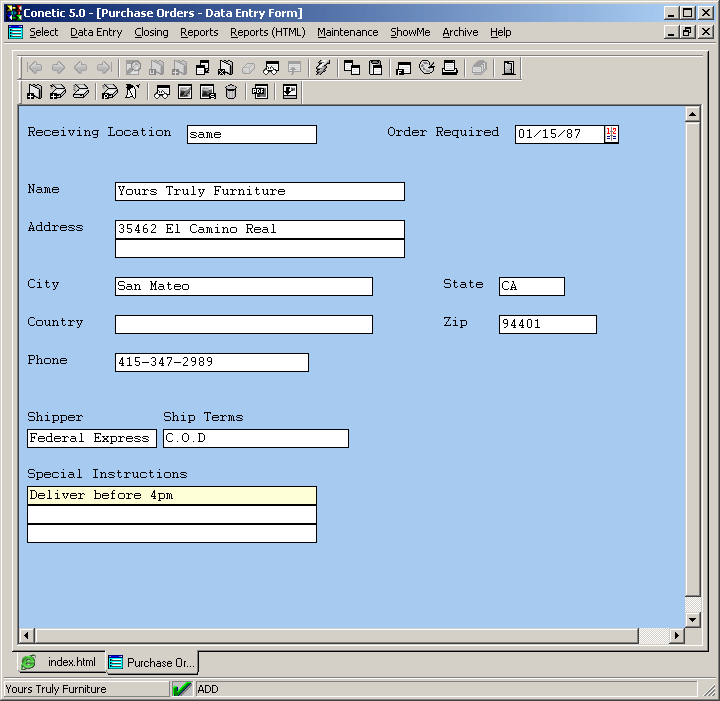
Task: Click the trash can delete icon
Action: [x=231, y=92]
